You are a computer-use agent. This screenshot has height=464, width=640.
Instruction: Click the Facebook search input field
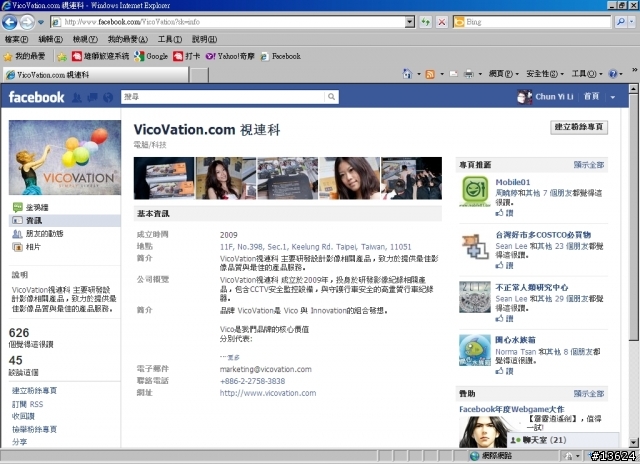pos(223,97)
